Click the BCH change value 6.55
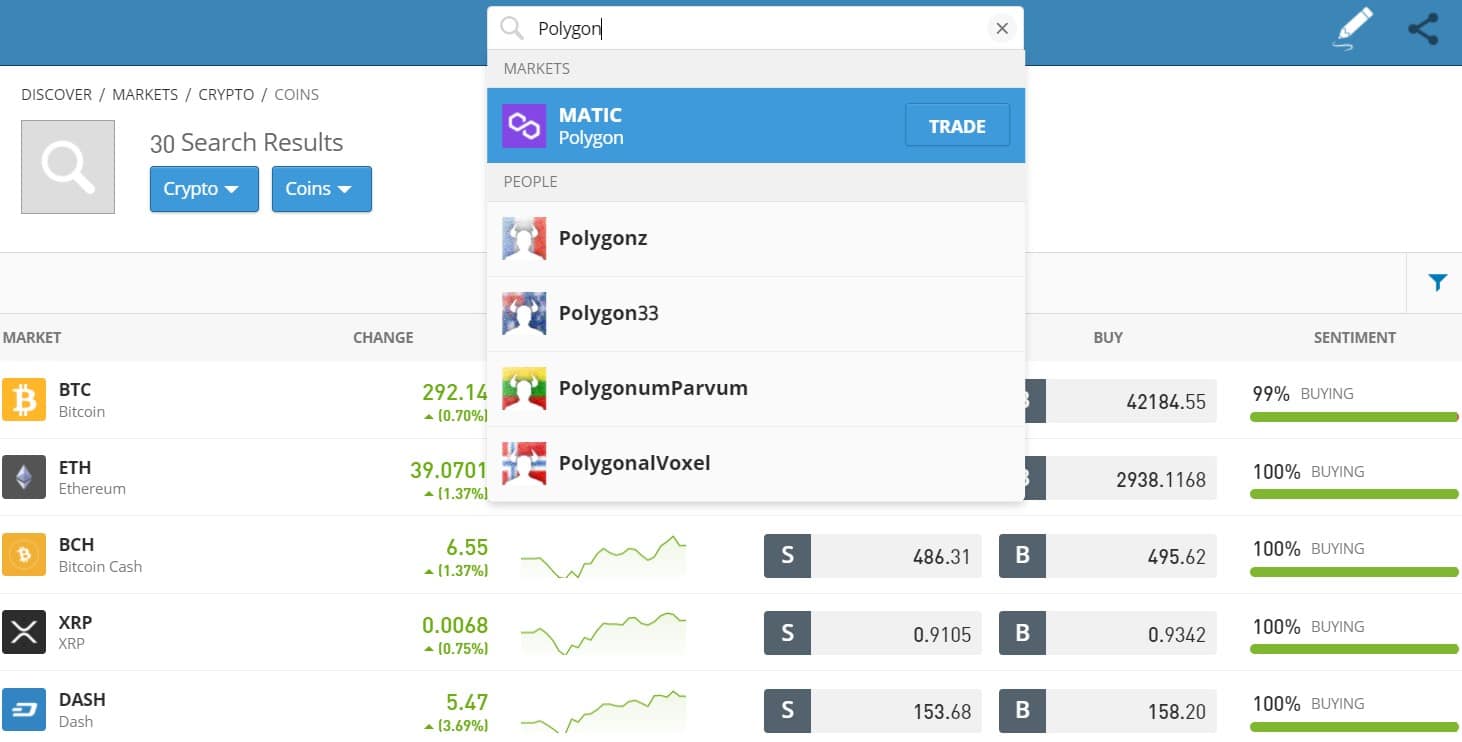The height and width of the screenshot is (742, 1462). tap(467, 547)
